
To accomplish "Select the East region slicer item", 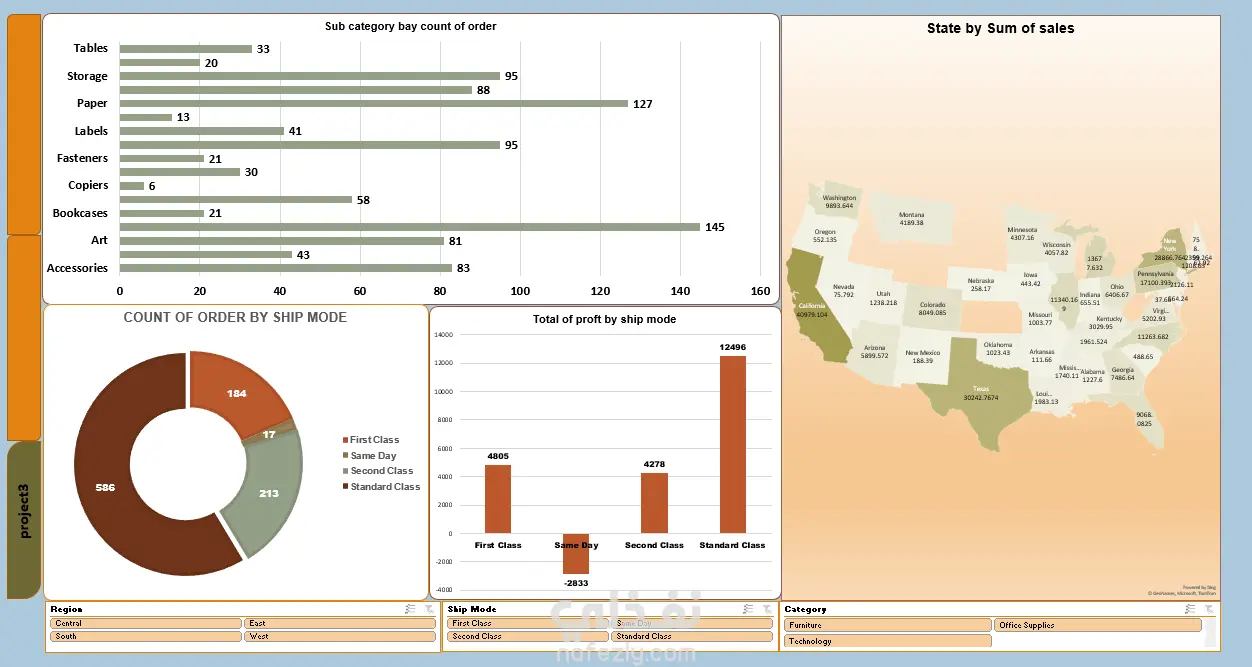I will [x=340, y=623].
